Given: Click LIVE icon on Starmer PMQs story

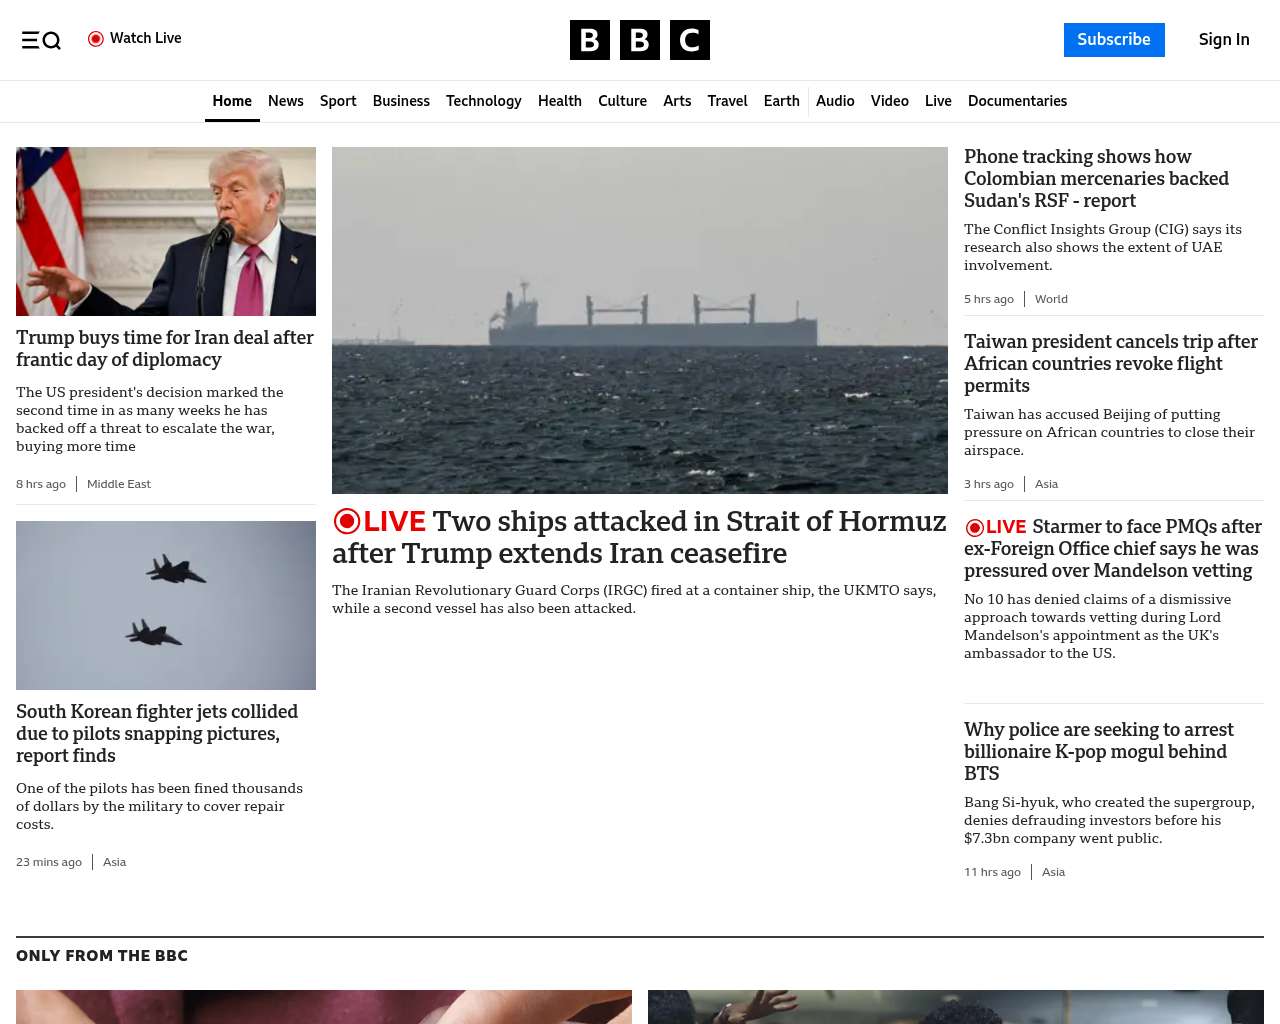Looking at the screenshot, I should click(975, 527).
